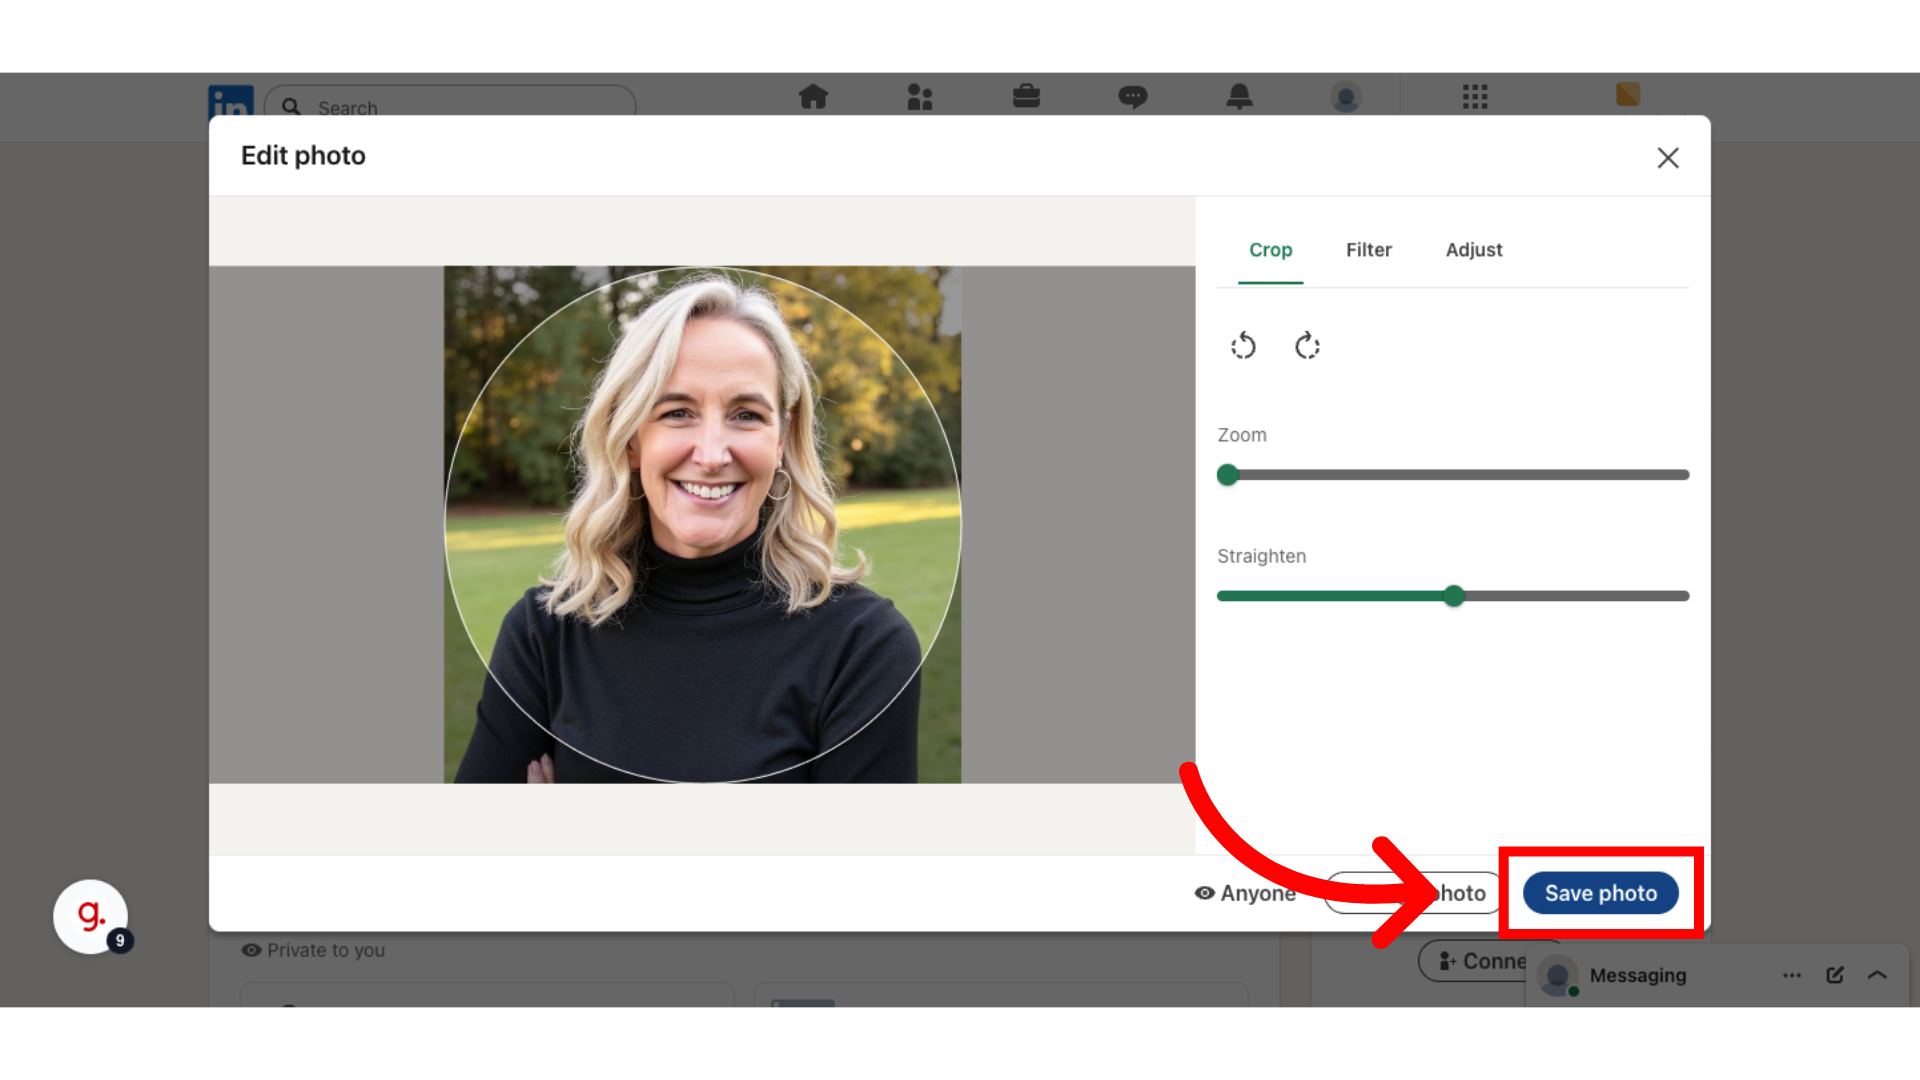Switch to the Adjust tab
This screenshot has height=1080, width=1920.
[1473, 250]
